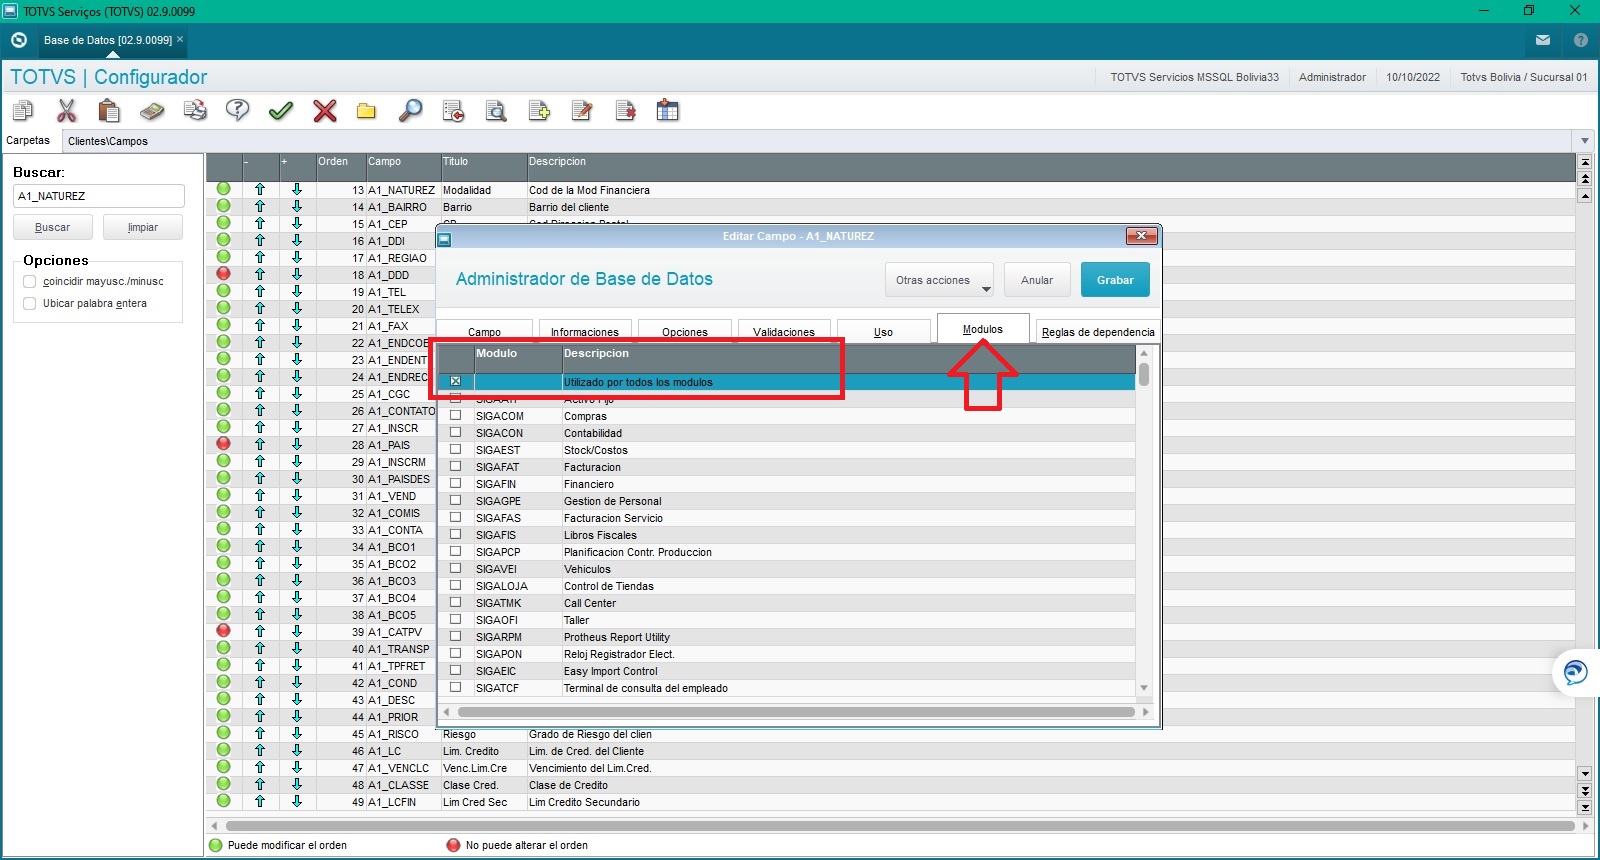The height and width of the screenshot is (860, 1600).
Task: Switch to the Informaciones tab
Action: pyautogui.click(x=585, y=331)
